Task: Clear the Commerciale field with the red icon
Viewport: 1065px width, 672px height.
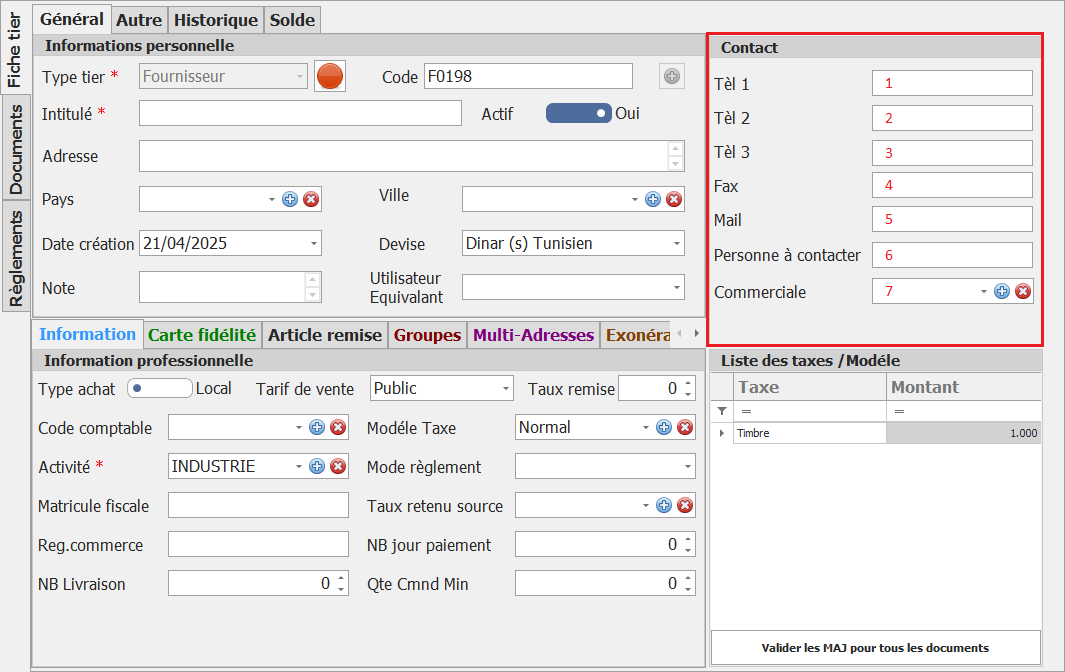Action: 1023,291
